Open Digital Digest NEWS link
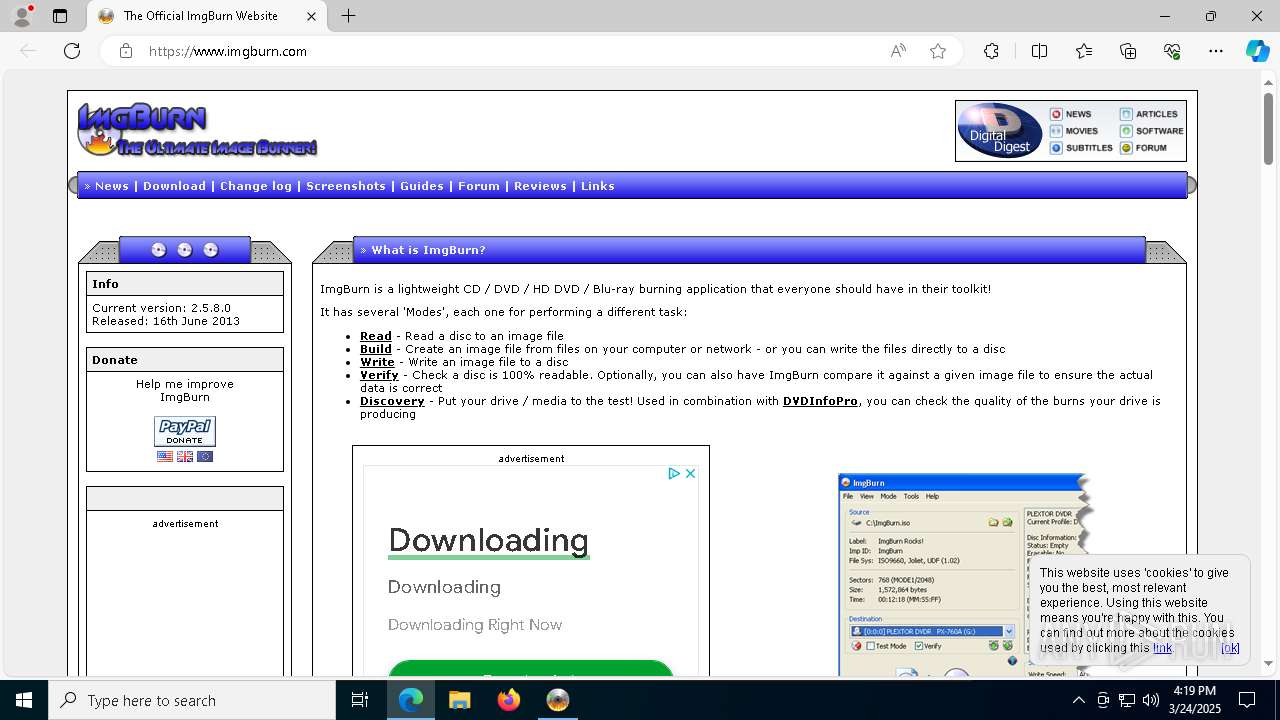Viewport: 1280px width, 720px height. point(1071,114)
